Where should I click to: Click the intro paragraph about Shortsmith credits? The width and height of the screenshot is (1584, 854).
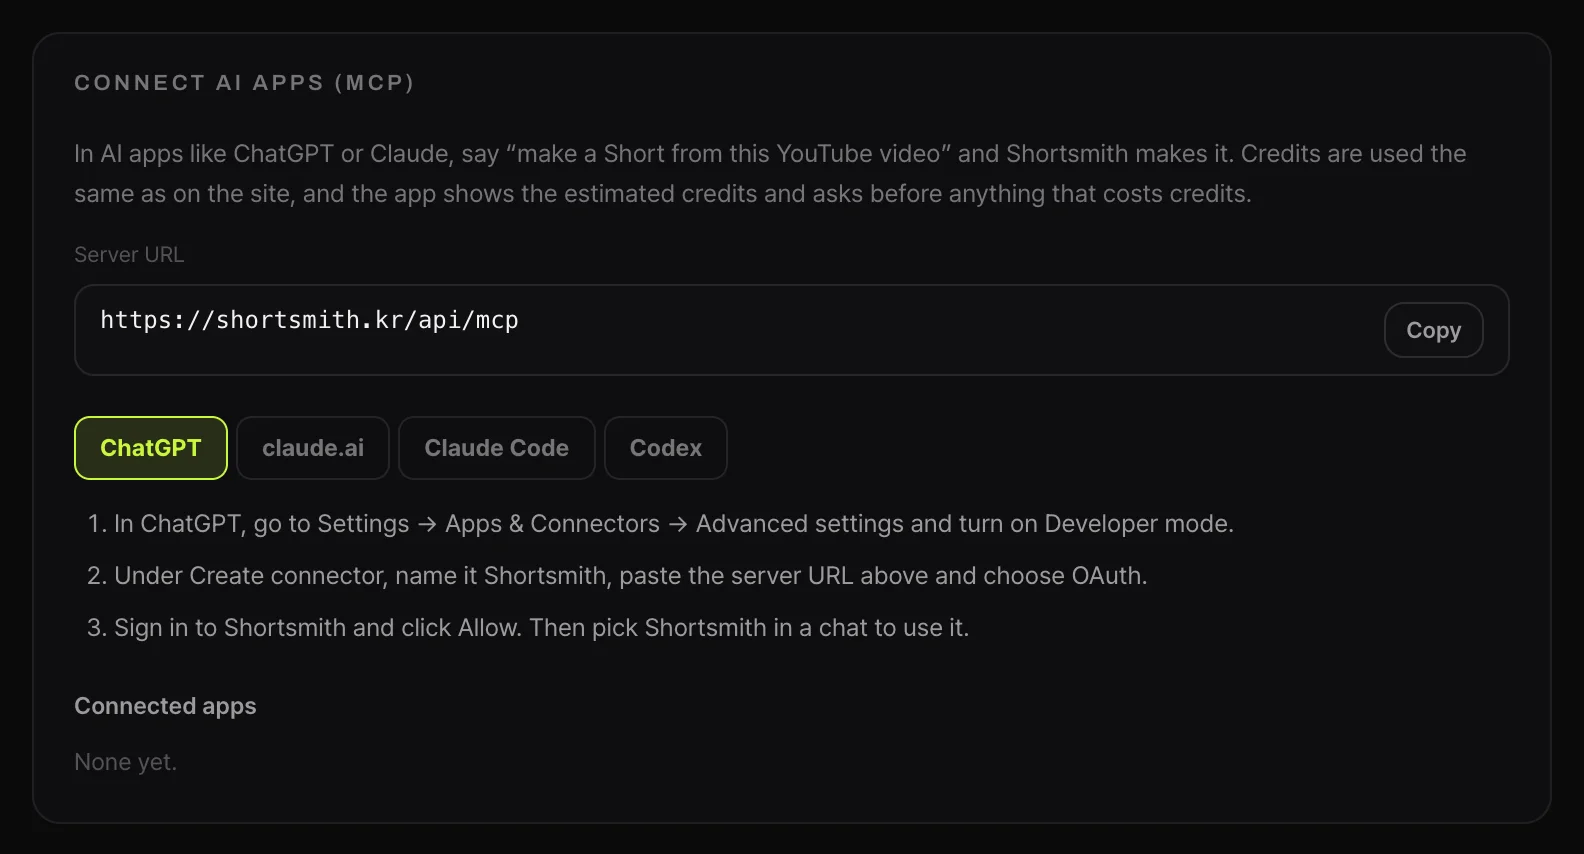pos(770,174)
